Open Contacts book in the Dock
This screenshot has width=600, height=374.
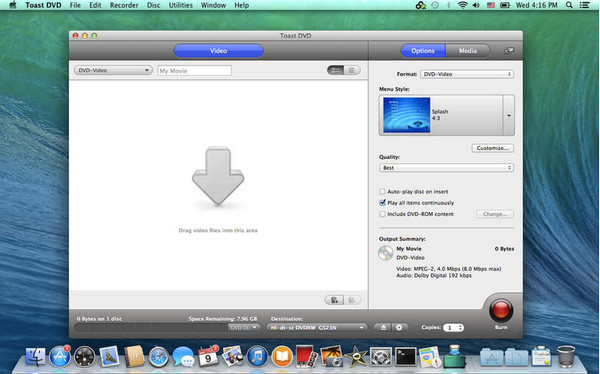click(134, 357)
